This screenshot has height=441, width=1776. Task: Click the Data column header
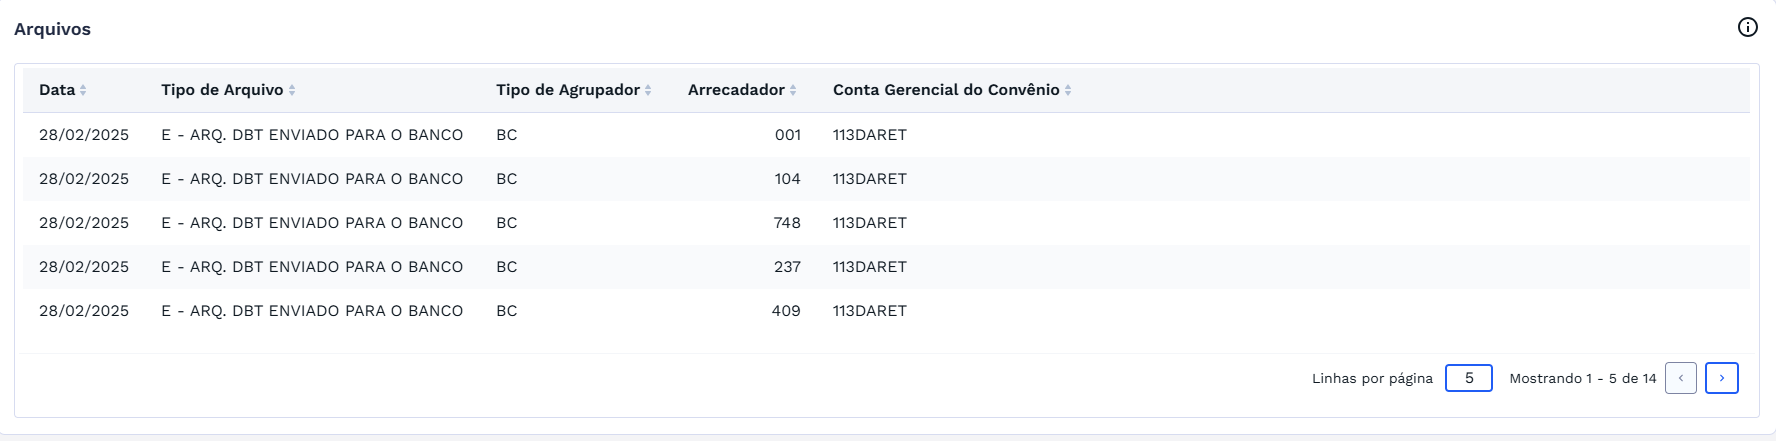click(57, 90)
